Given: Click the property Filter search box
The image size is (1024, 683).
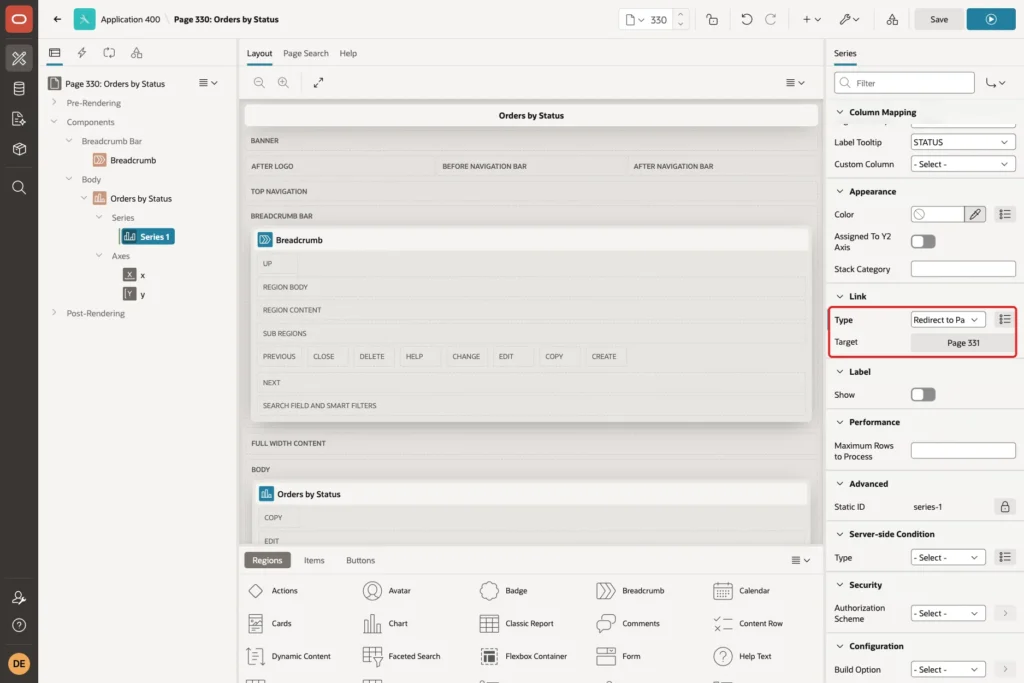Looking at the screenshot, I should pyautogui.click(x=904, y=83).
